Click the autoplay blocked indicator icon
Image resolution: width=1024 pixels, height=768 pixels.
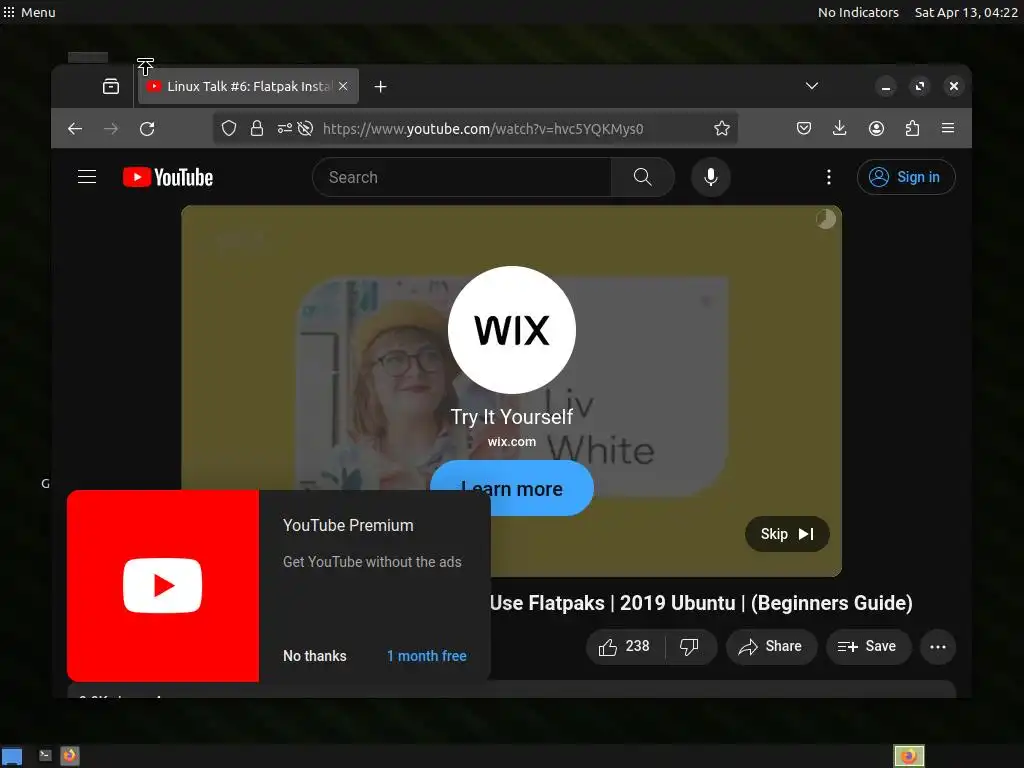(305, 129)
